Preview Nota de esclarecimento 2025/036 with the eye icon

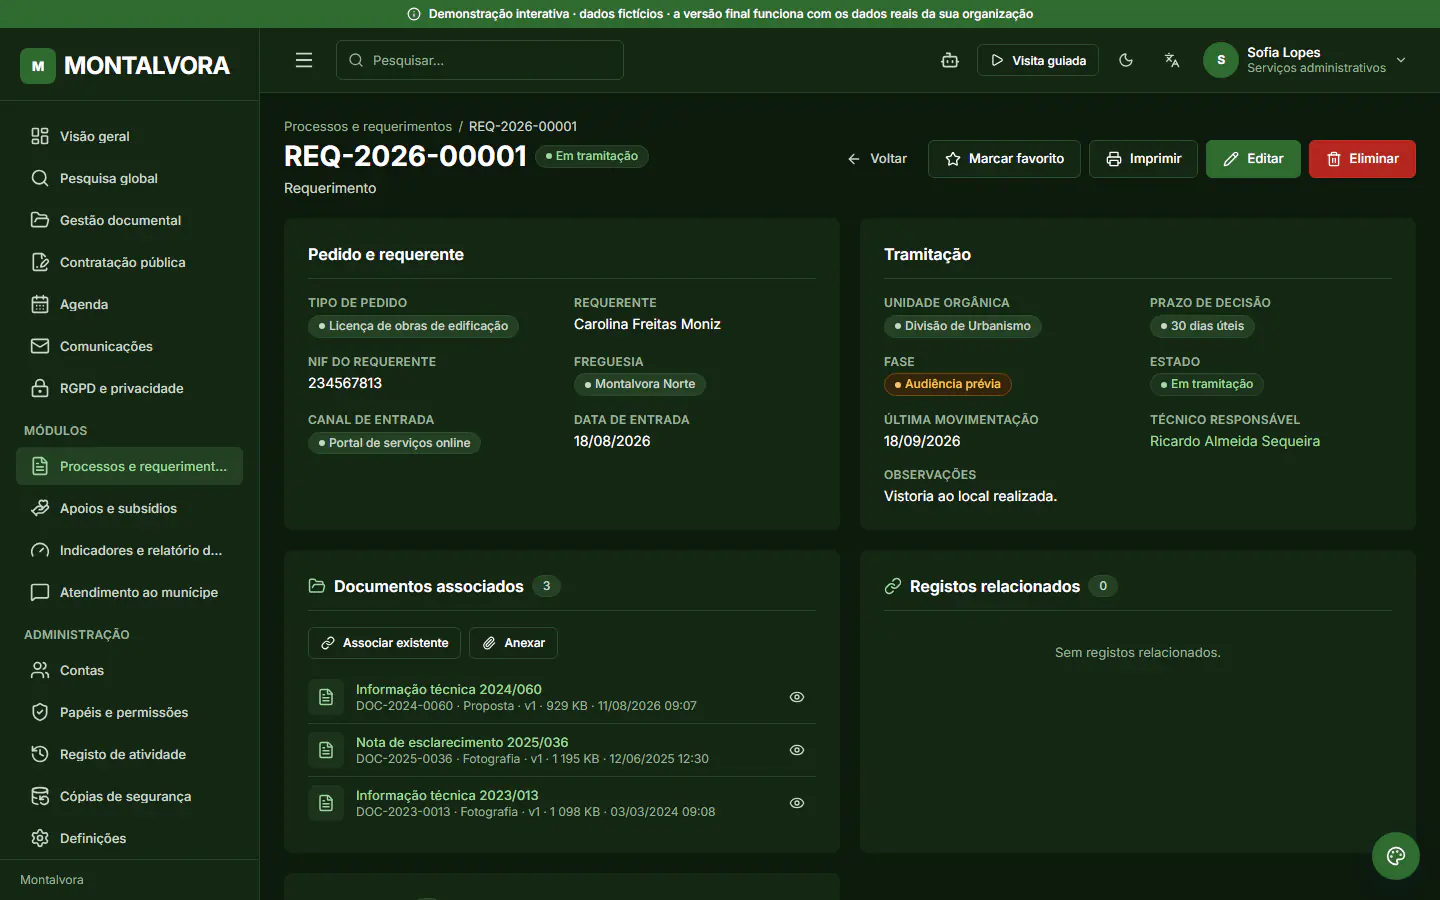click(797, 750)
